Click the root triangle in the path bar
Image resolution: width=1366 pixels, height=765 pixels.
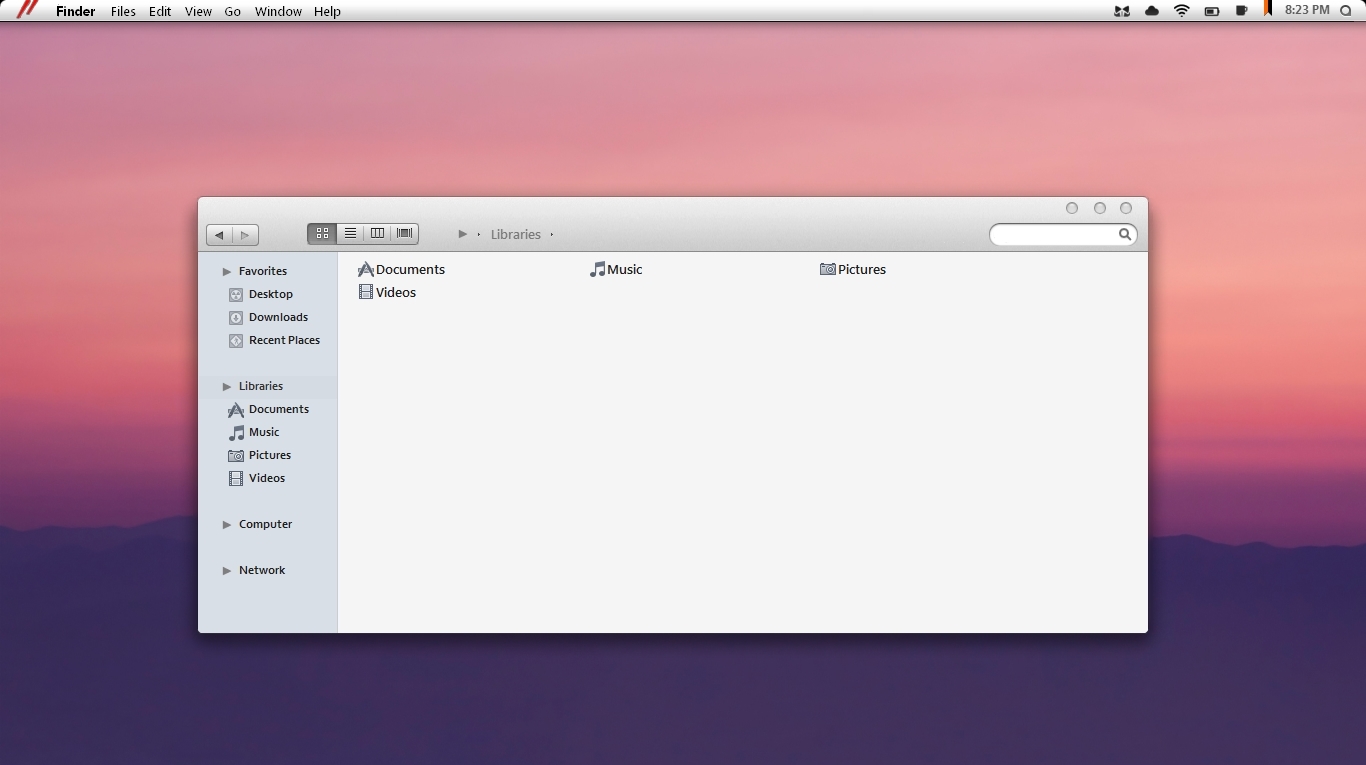(463, 234)
